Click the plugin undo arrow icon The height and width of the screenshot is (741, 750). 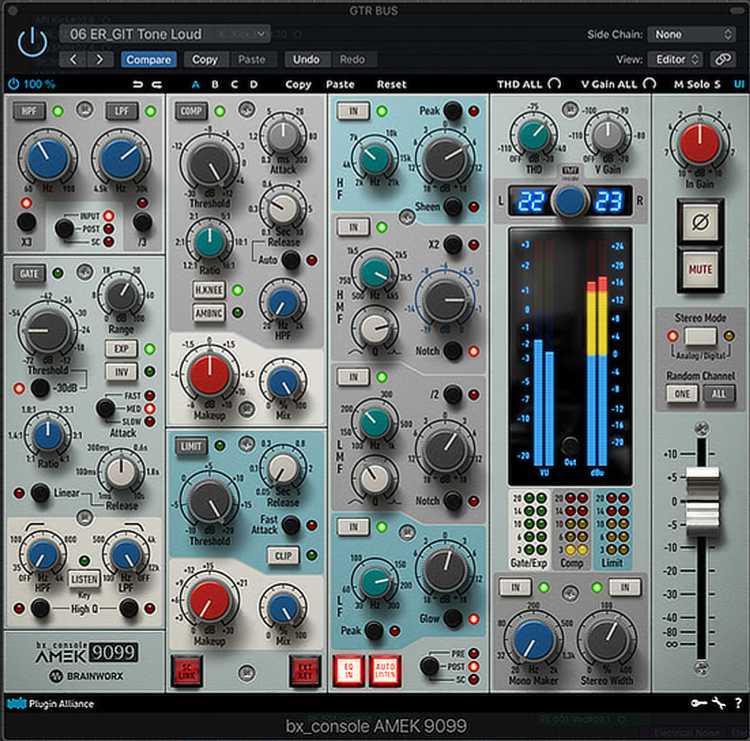click(x=138, y=85)
